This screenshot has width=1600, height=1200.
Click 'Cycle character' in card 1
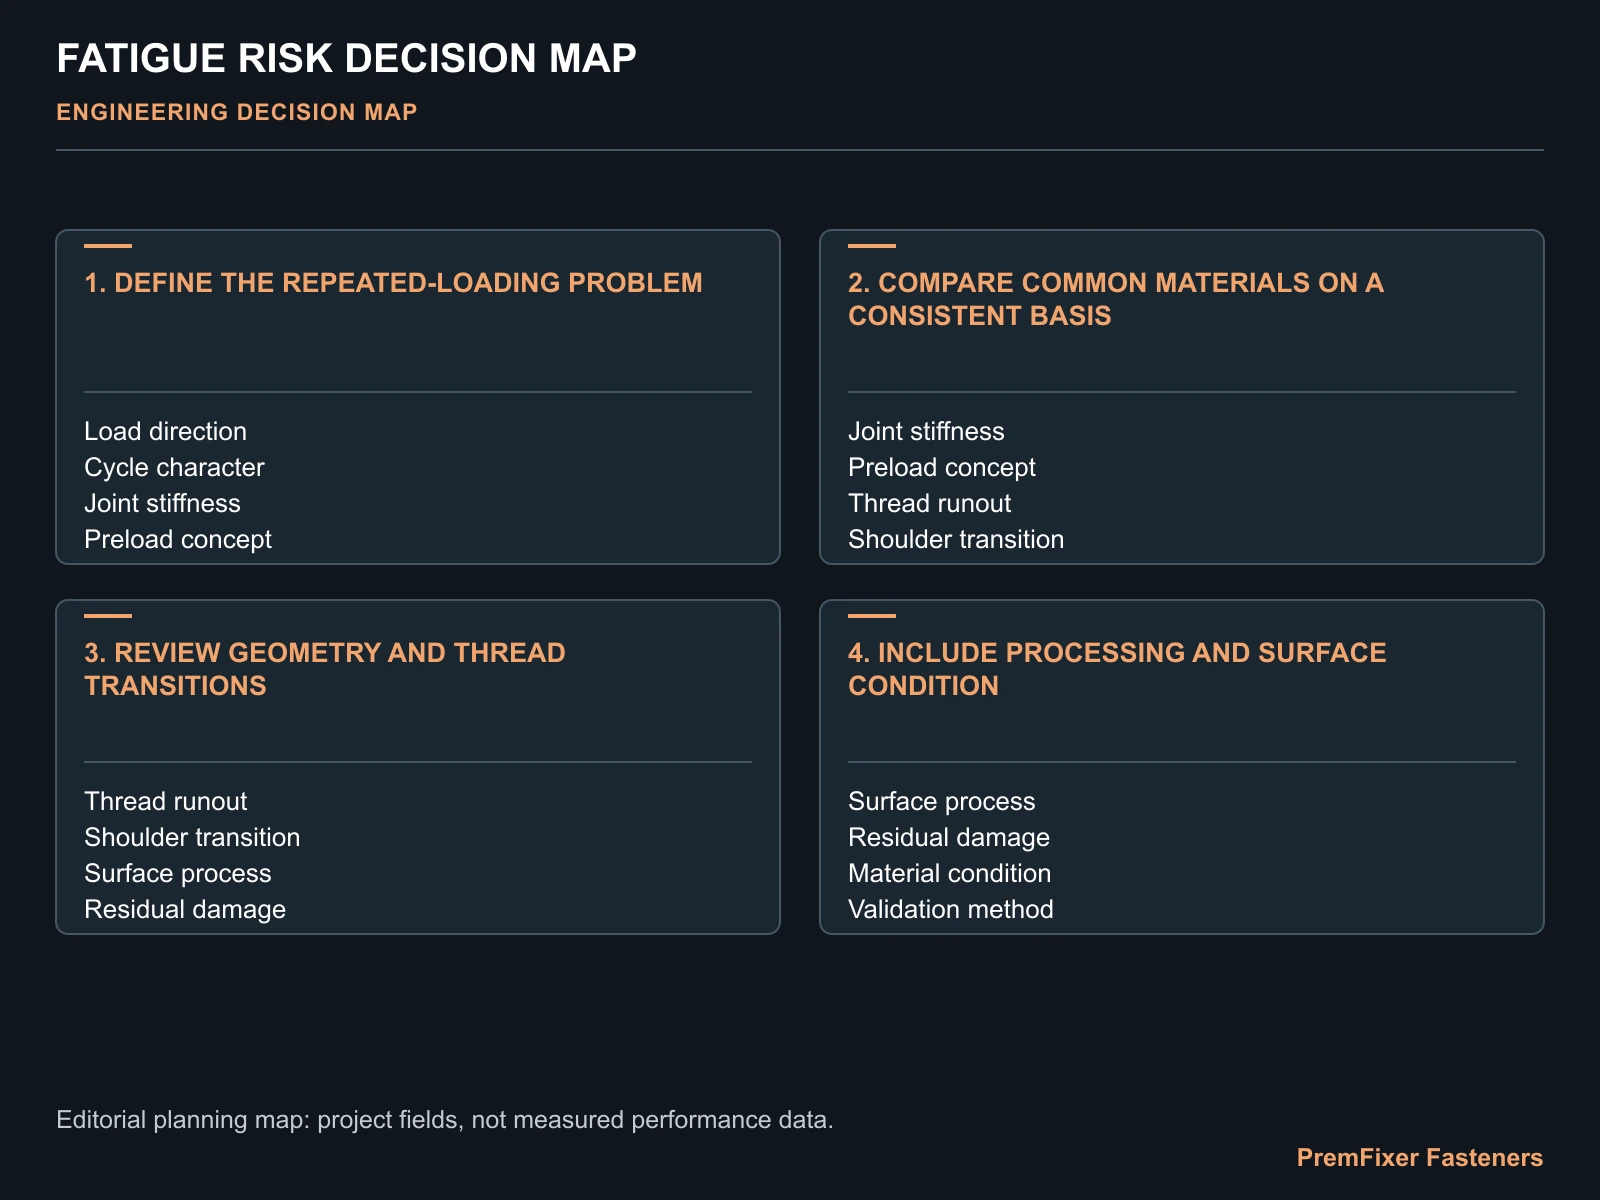point(174,467)
